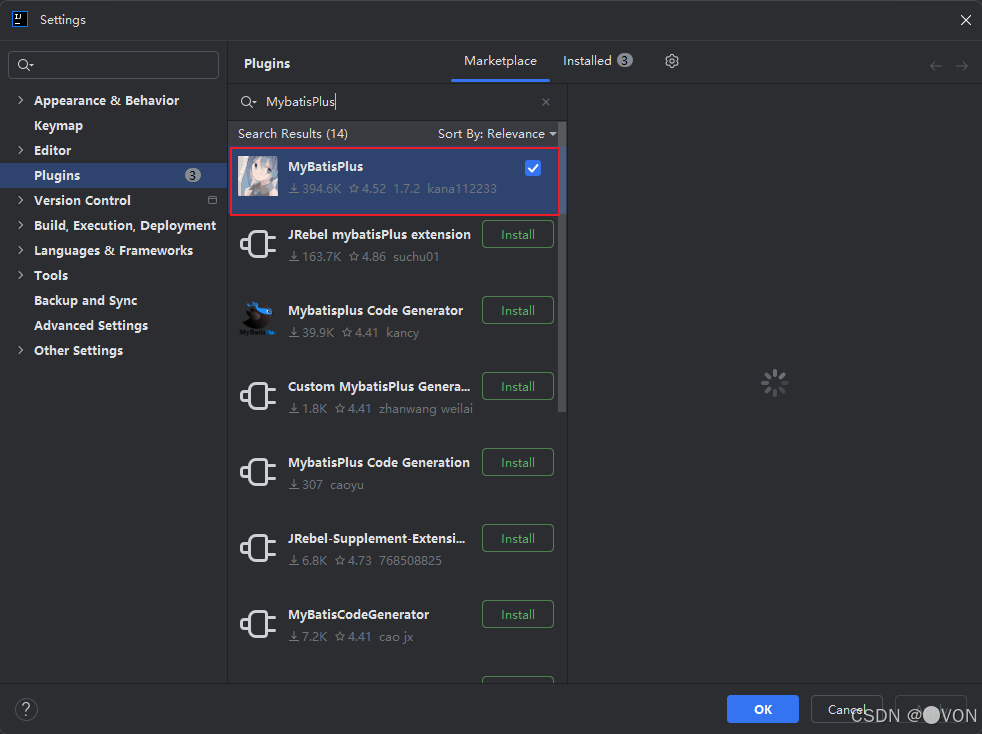The width and height of the screenshot is (982, 734).
Task: Click the Search Results (14) label
Action: click(x=292, y=134)
